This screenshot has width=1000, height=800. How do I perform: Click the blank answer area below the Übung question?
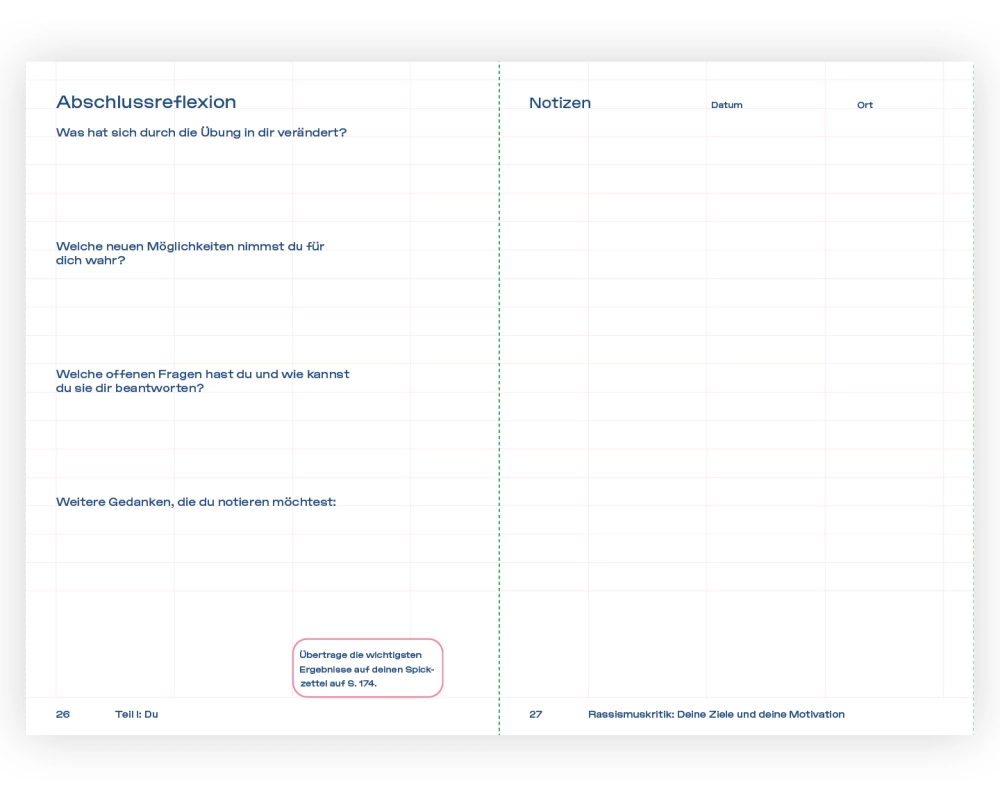[230, 185]
